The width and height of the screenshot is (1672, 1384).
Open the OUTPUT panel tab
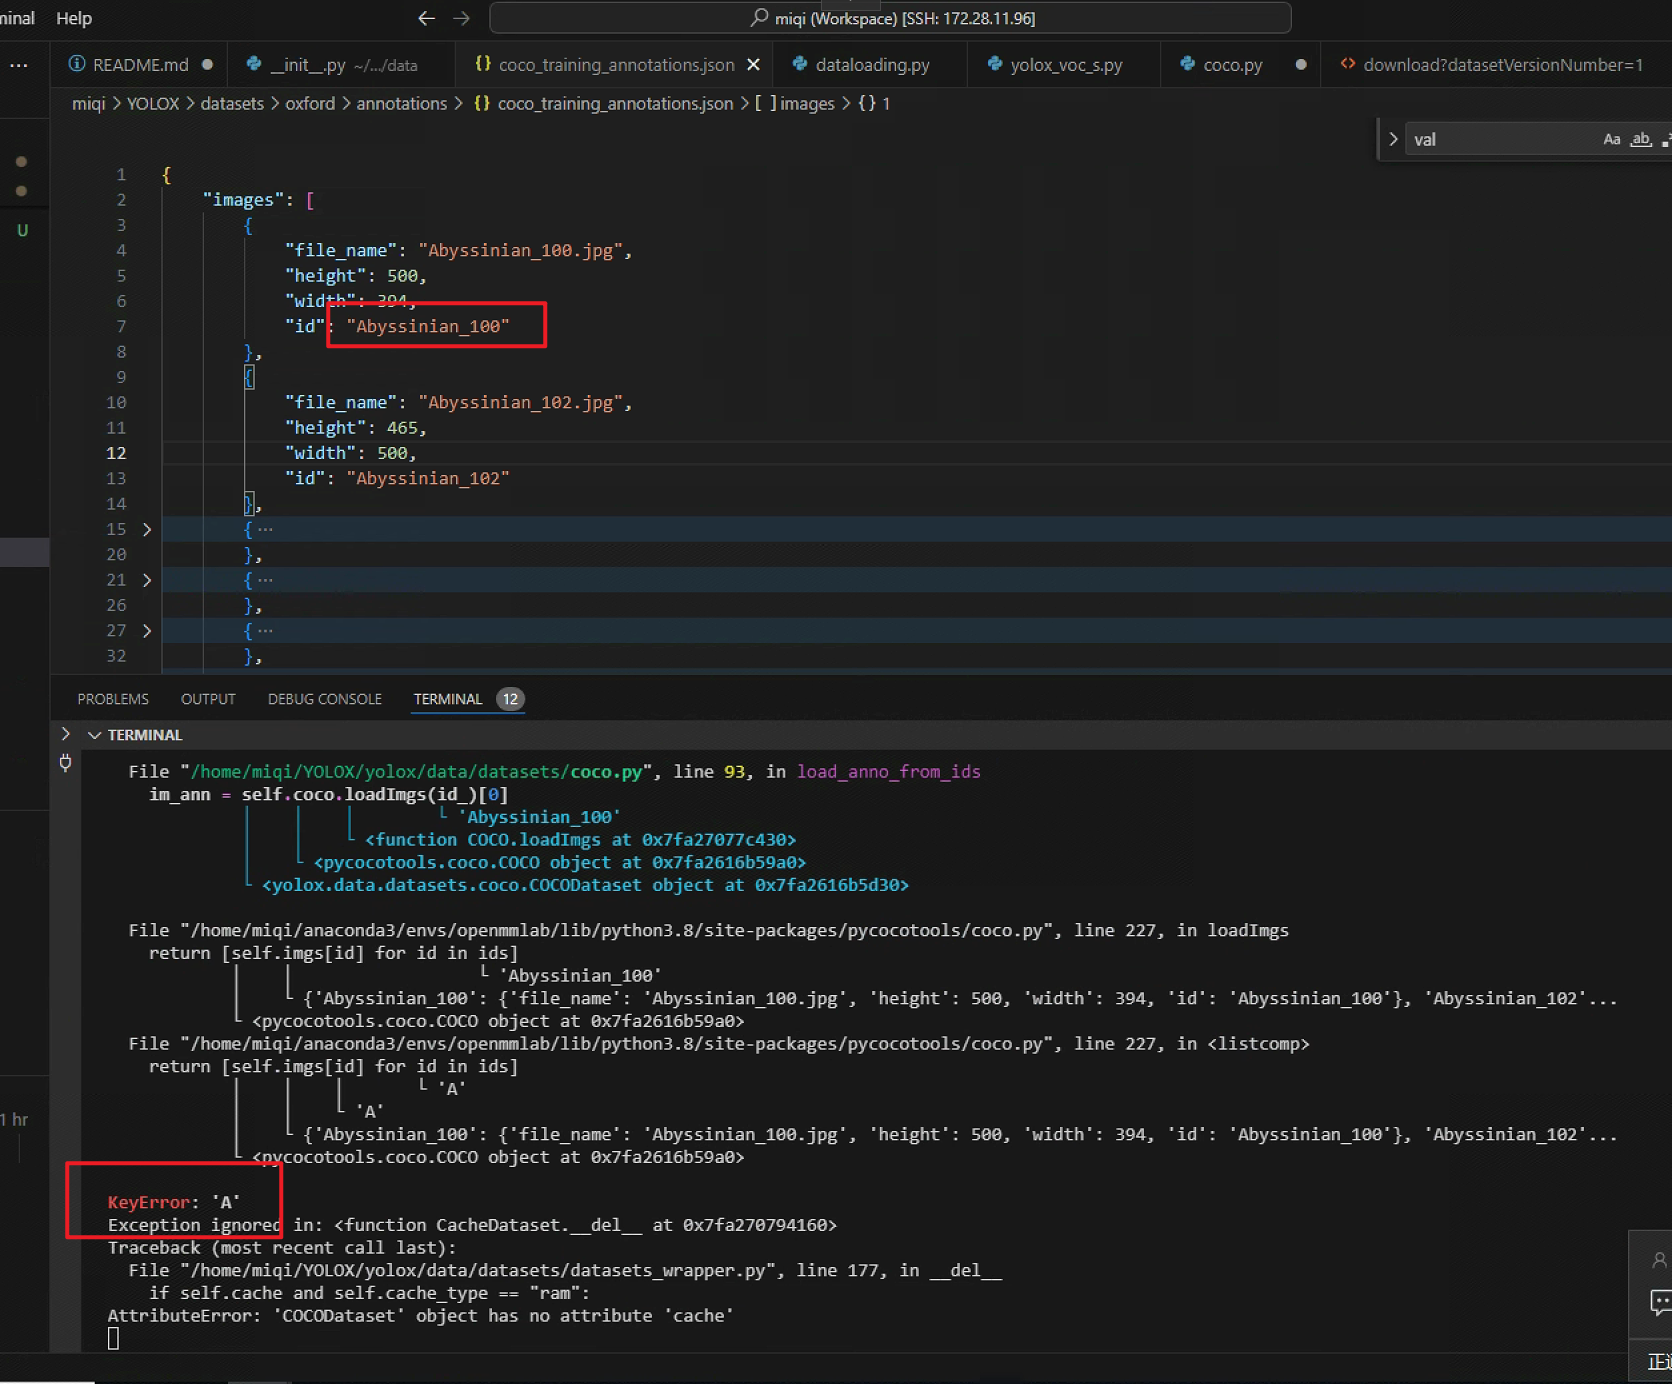coord(208,699)
